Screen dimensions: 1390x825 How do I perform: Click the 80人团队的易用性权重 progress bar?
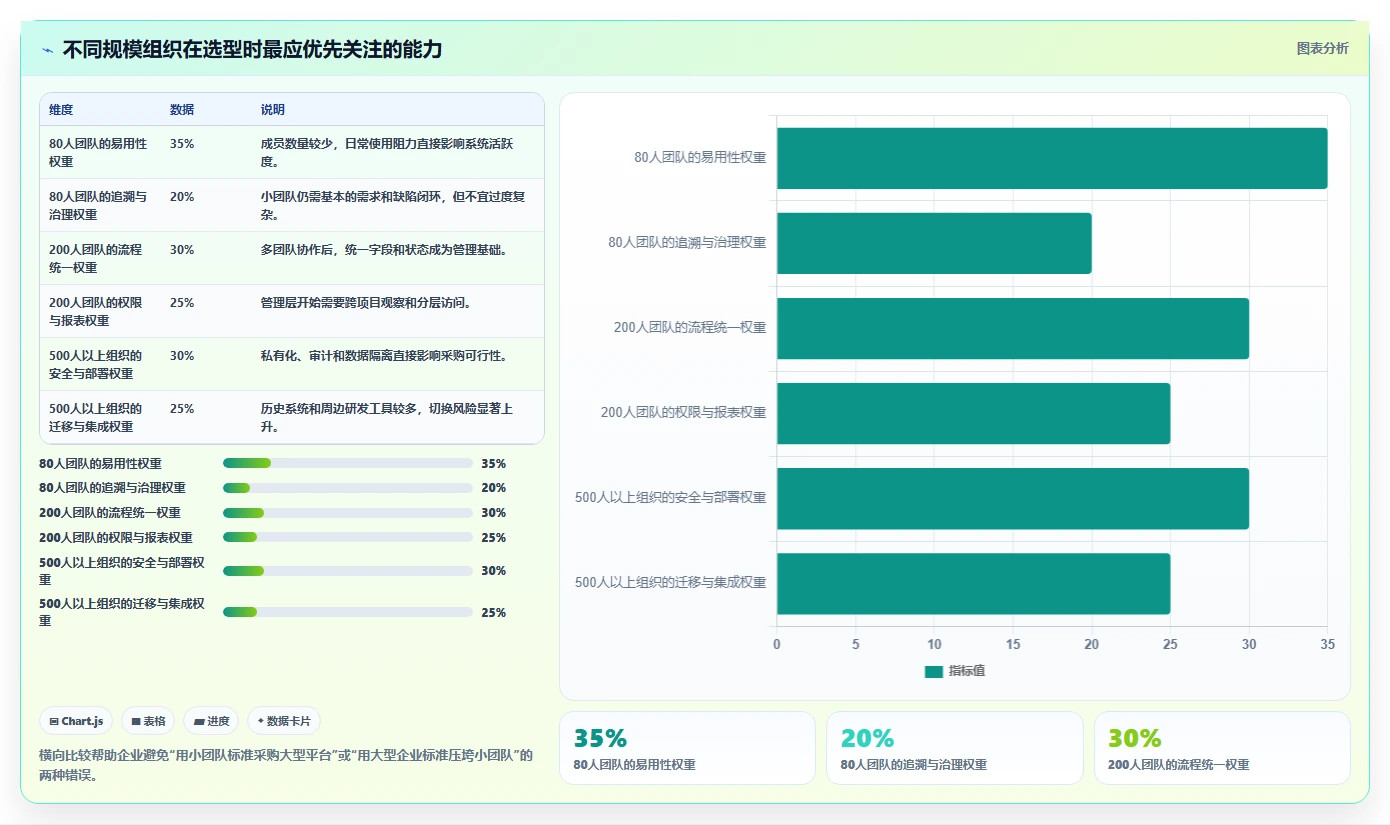point(348,463)
